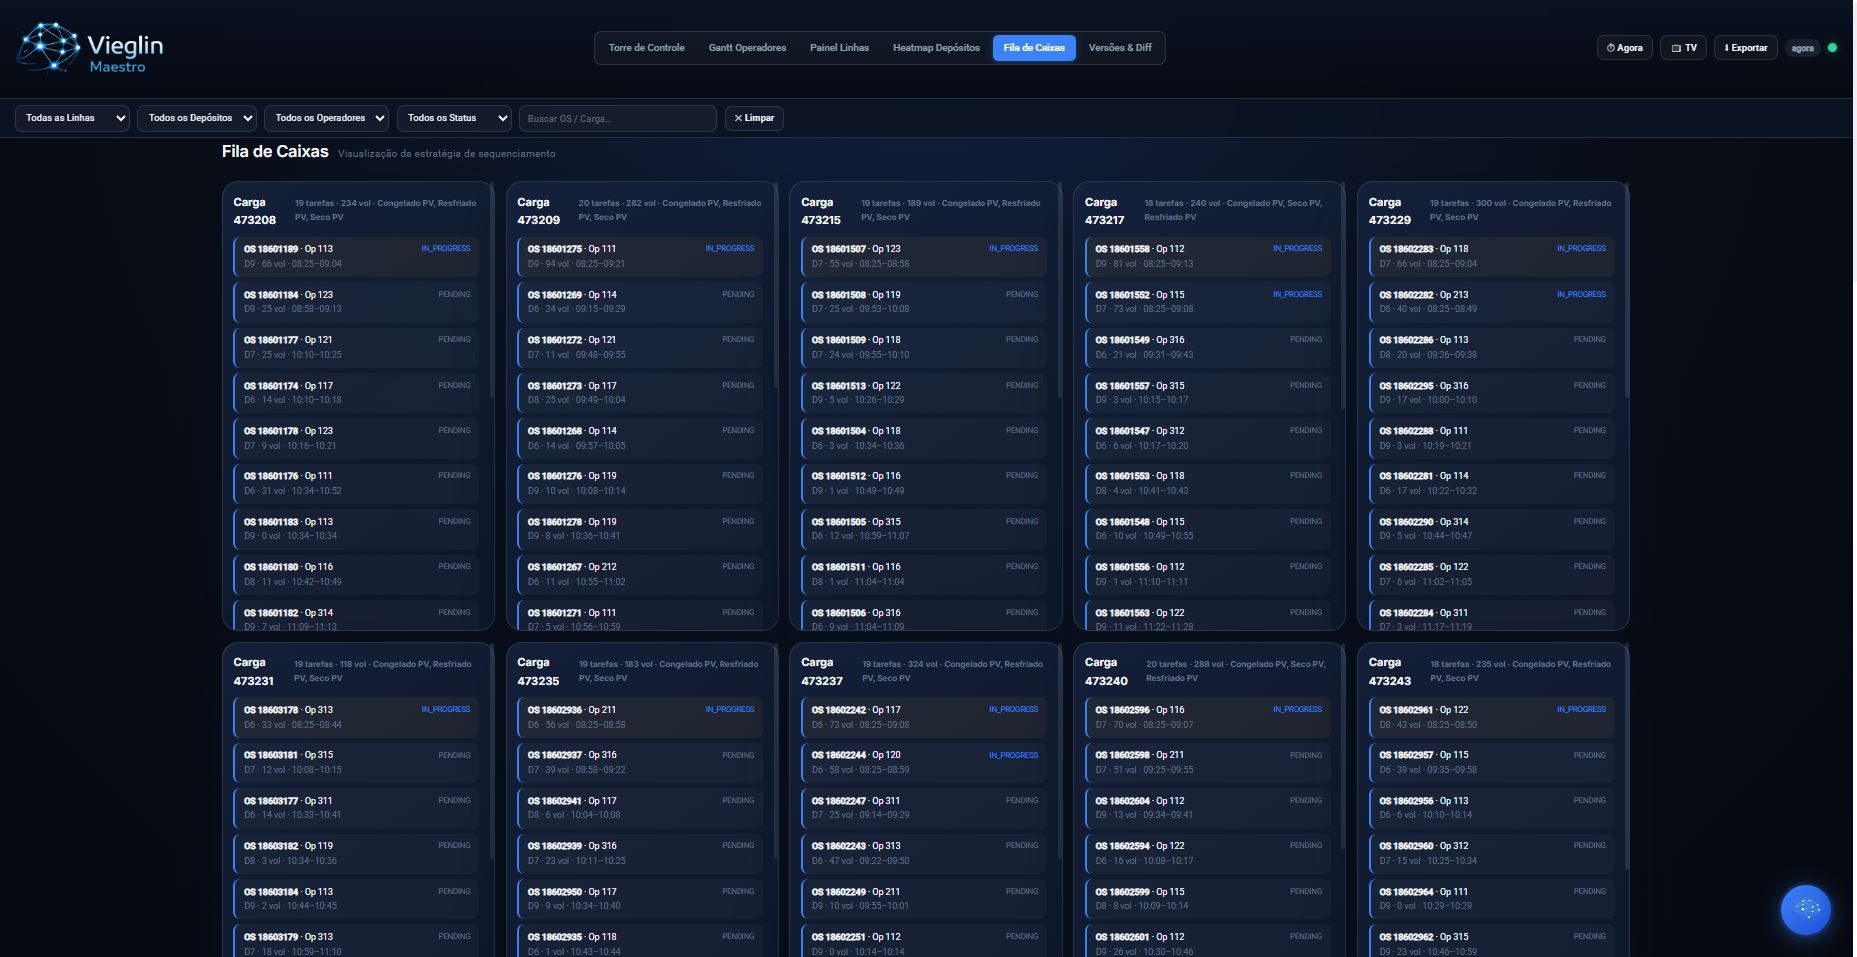Screen dimensions: 1857x957
Task: Expand the Todos os Status dropdown
Action: [453, 118]
